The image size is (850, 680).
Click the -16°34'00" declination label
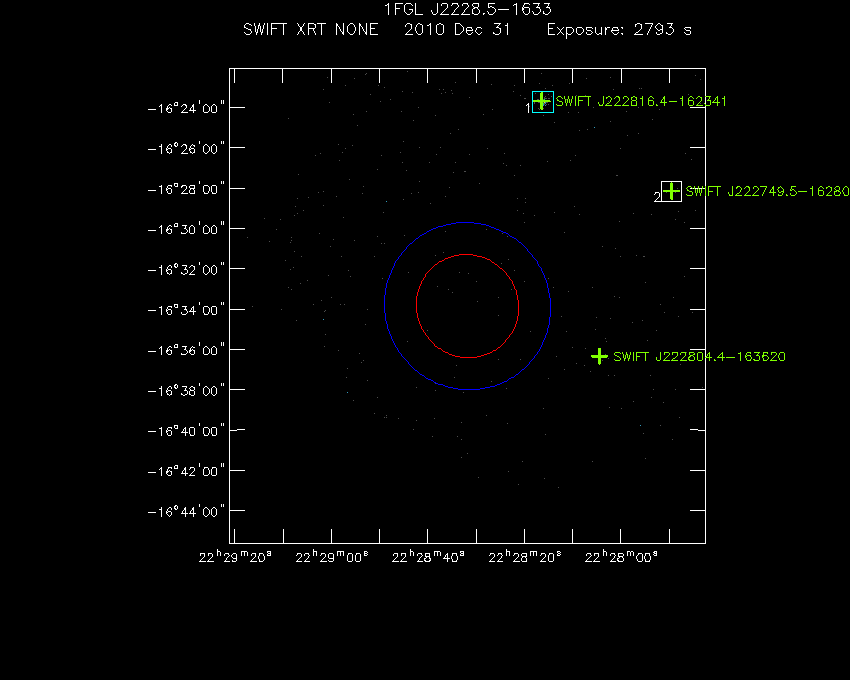pos(186,310)
